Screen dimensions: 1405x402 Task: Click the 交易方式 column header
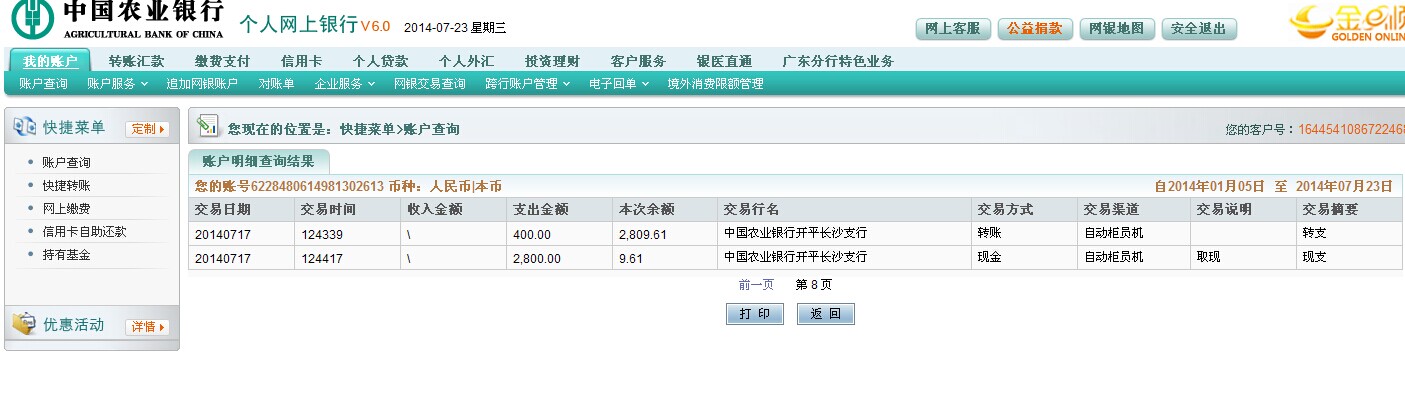[1024, 210]
